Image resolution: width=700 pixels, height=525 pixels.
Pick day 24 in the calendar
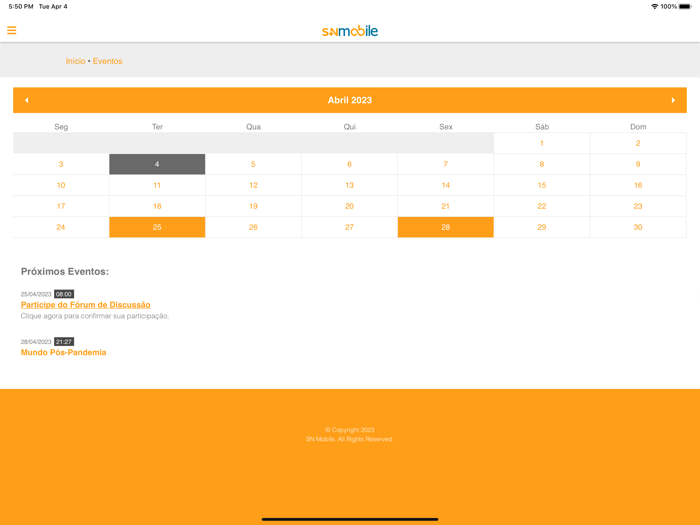point(61,227)
